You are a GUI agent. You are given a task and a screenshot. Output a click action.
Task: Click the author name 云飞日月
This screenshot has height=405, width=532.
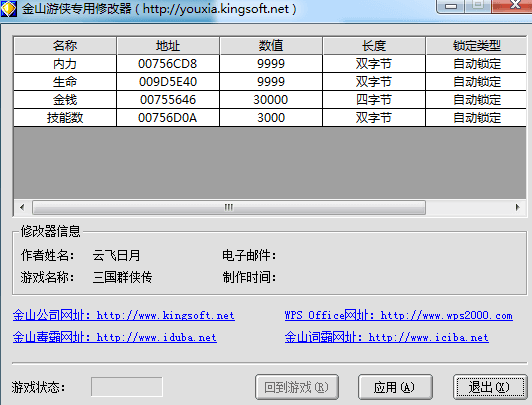point(116,255)
